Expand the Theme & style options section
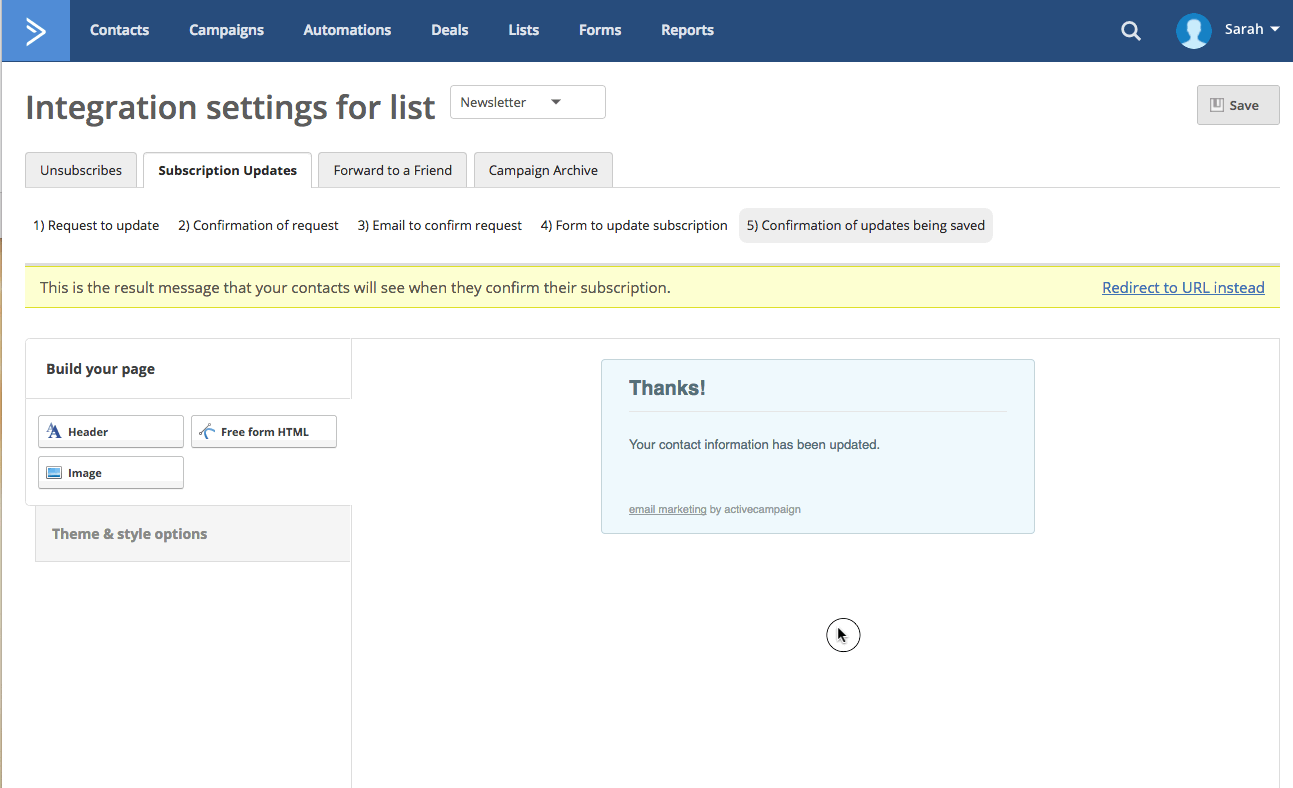The width and height of the screenshot is (1293, 788). pyautogui.click(x=129, y=533)
